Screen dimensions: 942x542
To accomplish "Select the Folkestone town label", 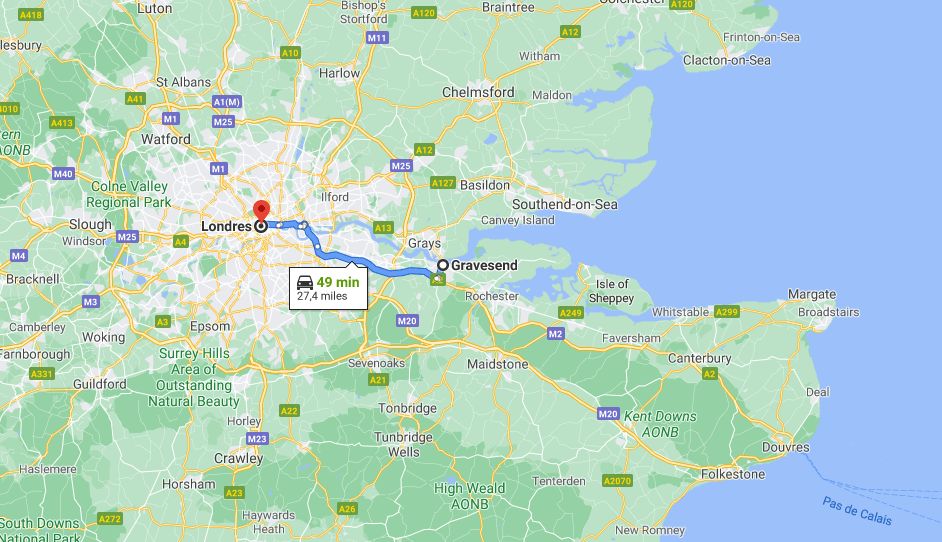I will (x=733, y=474).
